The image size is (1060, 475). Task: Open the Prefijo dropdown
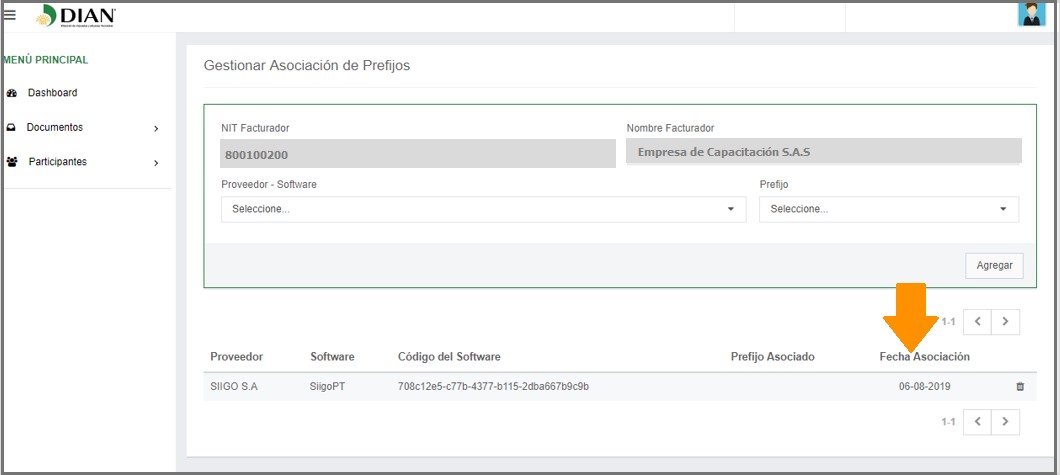point(888,209)
